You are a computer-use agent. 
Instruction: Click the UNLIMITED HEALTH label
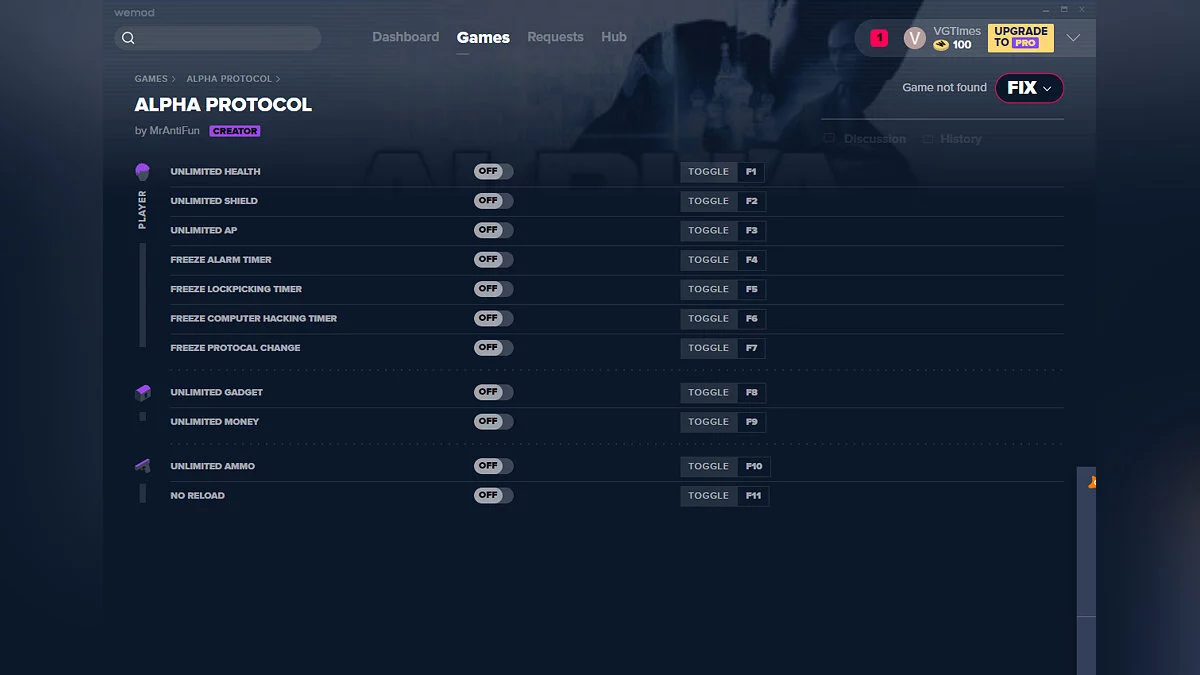215,172
